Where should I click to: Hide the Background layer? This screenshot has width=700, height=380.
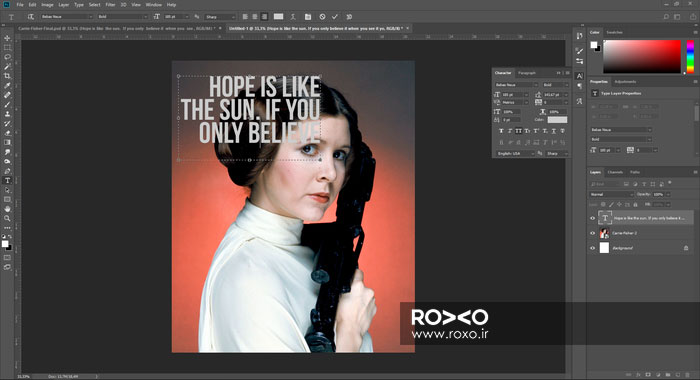[593, 248]
